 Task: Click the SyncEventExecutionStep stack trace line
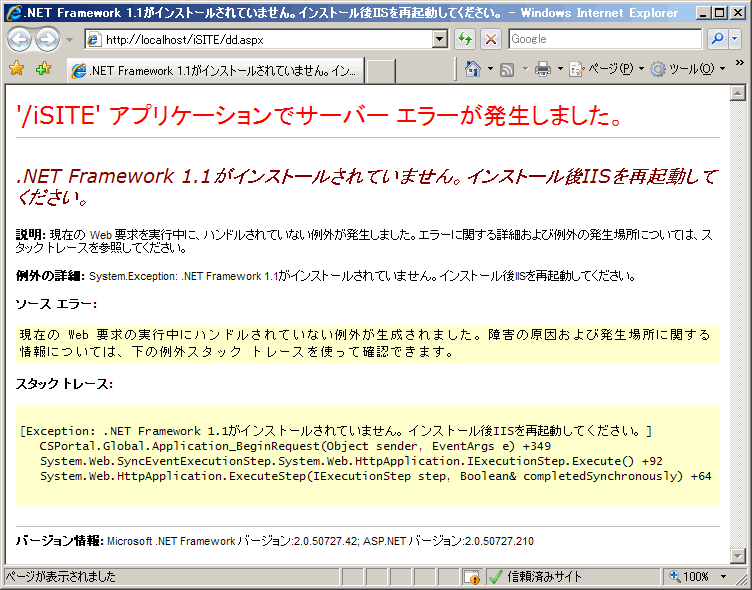(x=351, y=461)
